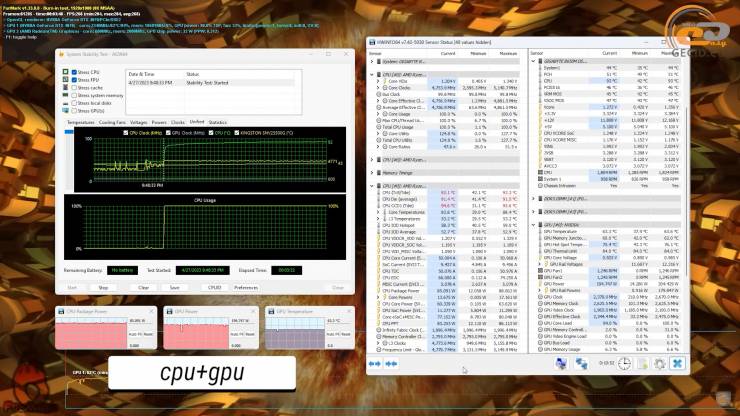
Task: Expand Memory Timings sensor group
Action: click(x=372, y=173)
